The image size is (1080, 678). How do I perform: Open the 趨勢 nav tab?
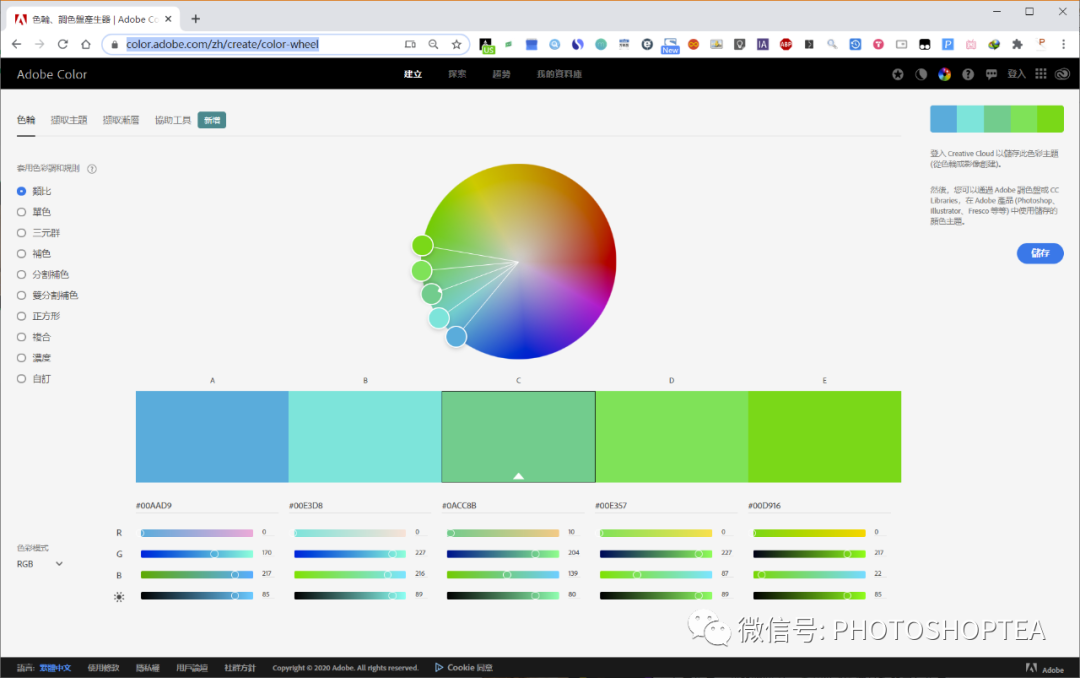point(501,74)
